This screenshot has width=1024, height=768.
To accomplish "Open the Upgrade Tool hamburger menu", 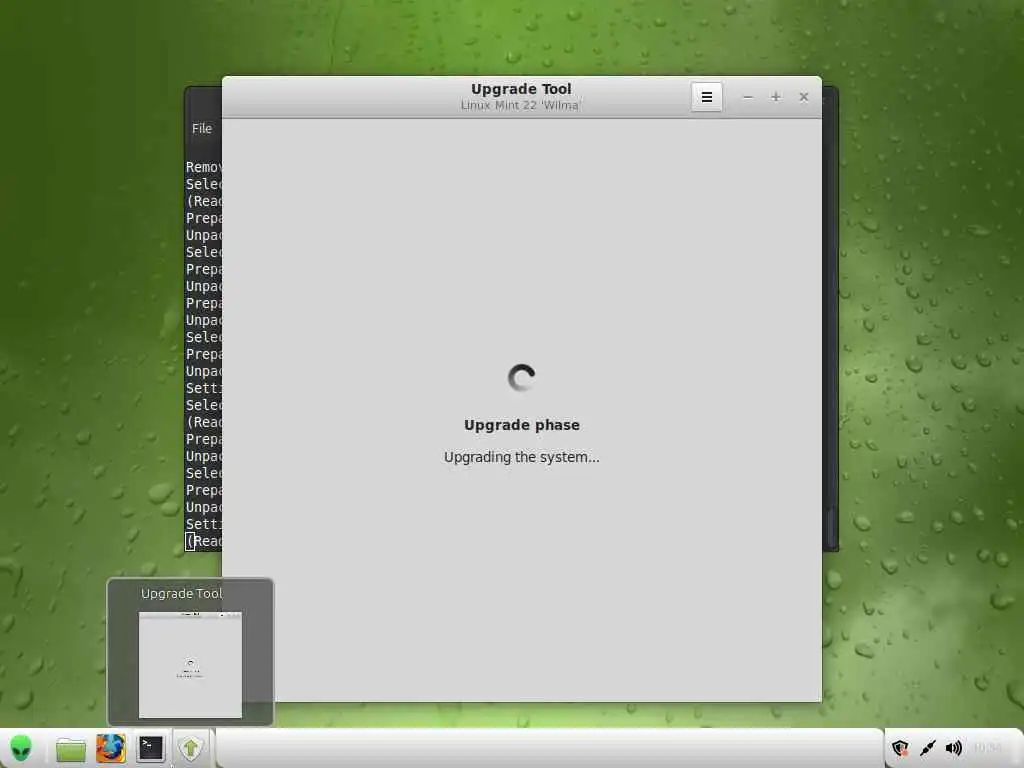I will coord(707,97).
